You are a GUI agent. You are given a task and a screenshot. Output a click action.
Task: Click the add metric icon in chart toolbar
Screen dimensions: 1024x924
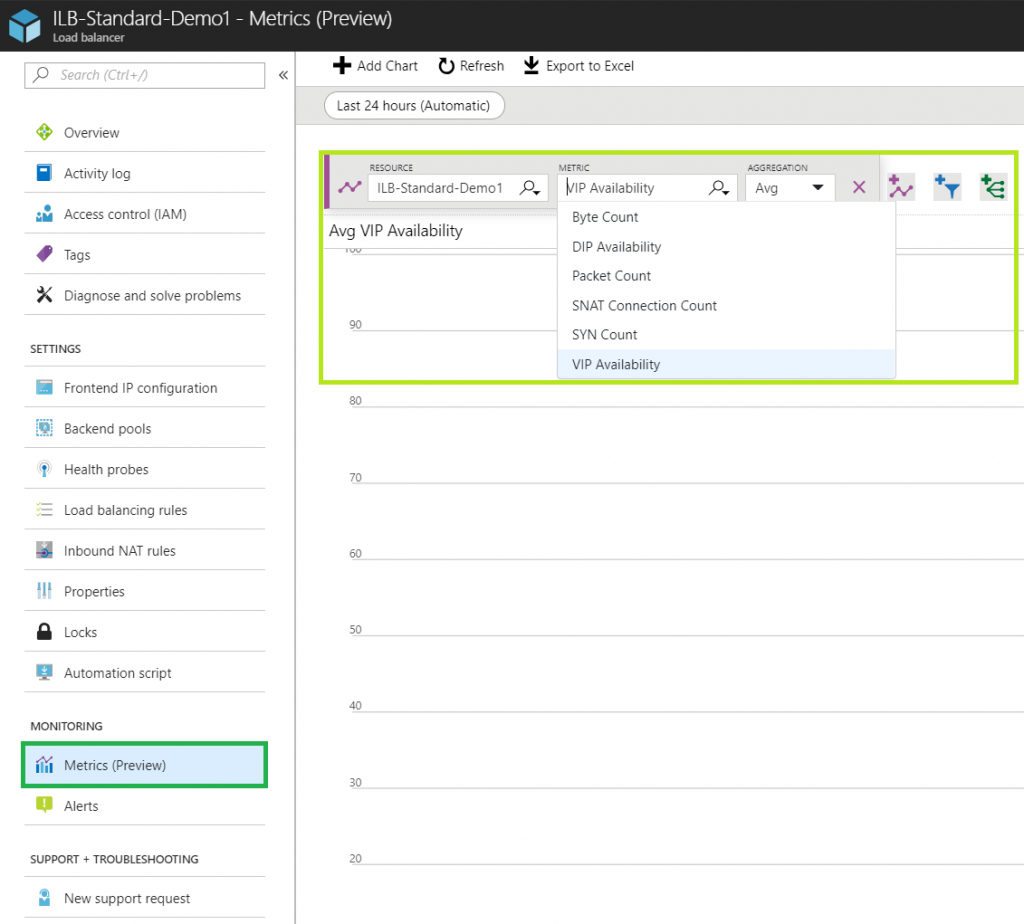[901, 187]
